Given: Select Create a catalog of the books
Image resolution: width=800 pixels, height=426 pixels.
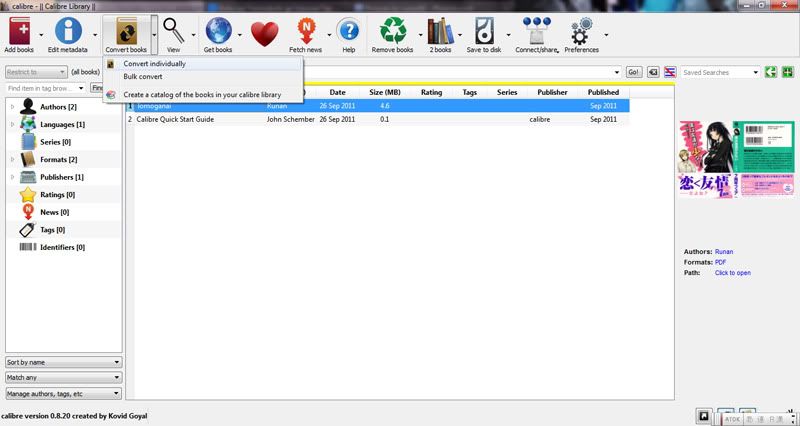Looking at the screenshot, I should tap(203, 95).
